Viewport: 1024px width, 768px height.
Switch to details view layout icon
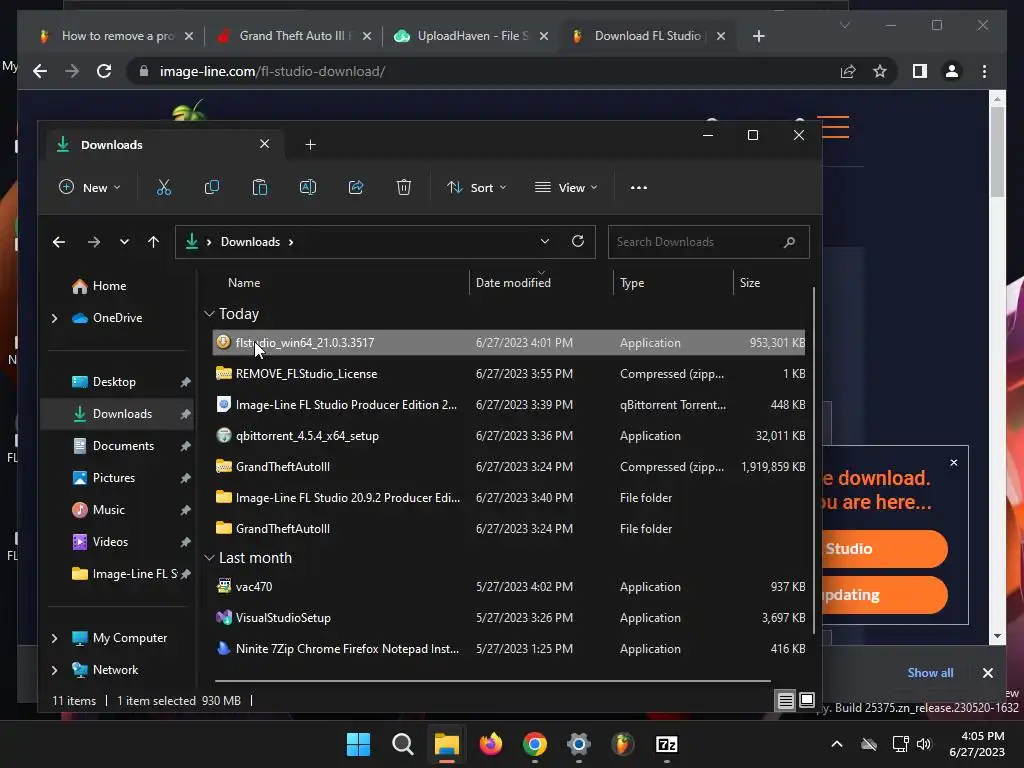786,701
